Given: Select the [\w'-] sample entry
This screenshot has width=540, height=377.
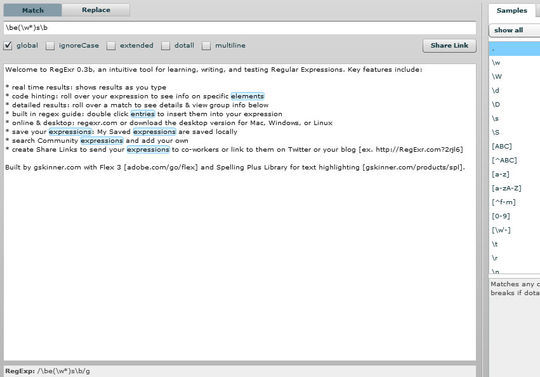Looking at the screenshot, I should click(x=515, y=230).
